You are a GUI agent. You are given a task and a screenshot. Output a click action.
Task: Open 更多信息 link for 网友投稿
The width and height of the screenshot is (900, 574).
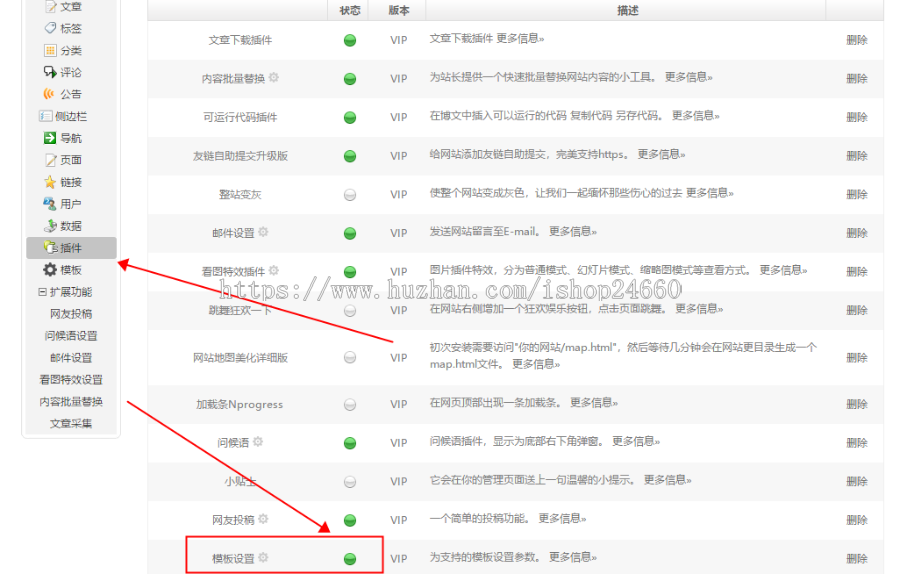pos(562,518)
